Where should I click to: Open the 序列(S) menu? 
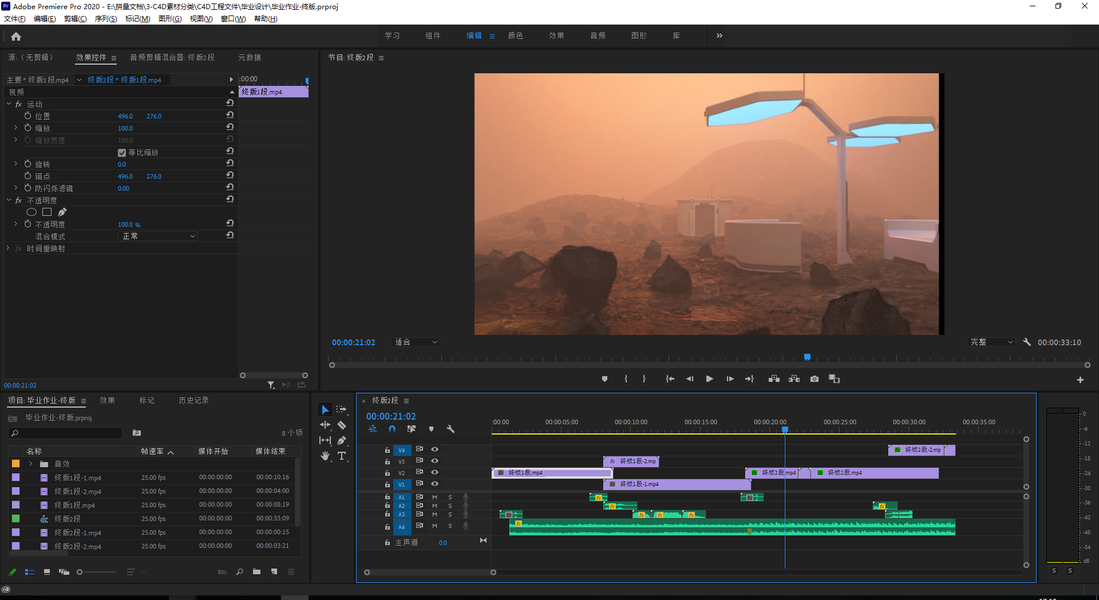coord(105,19)
